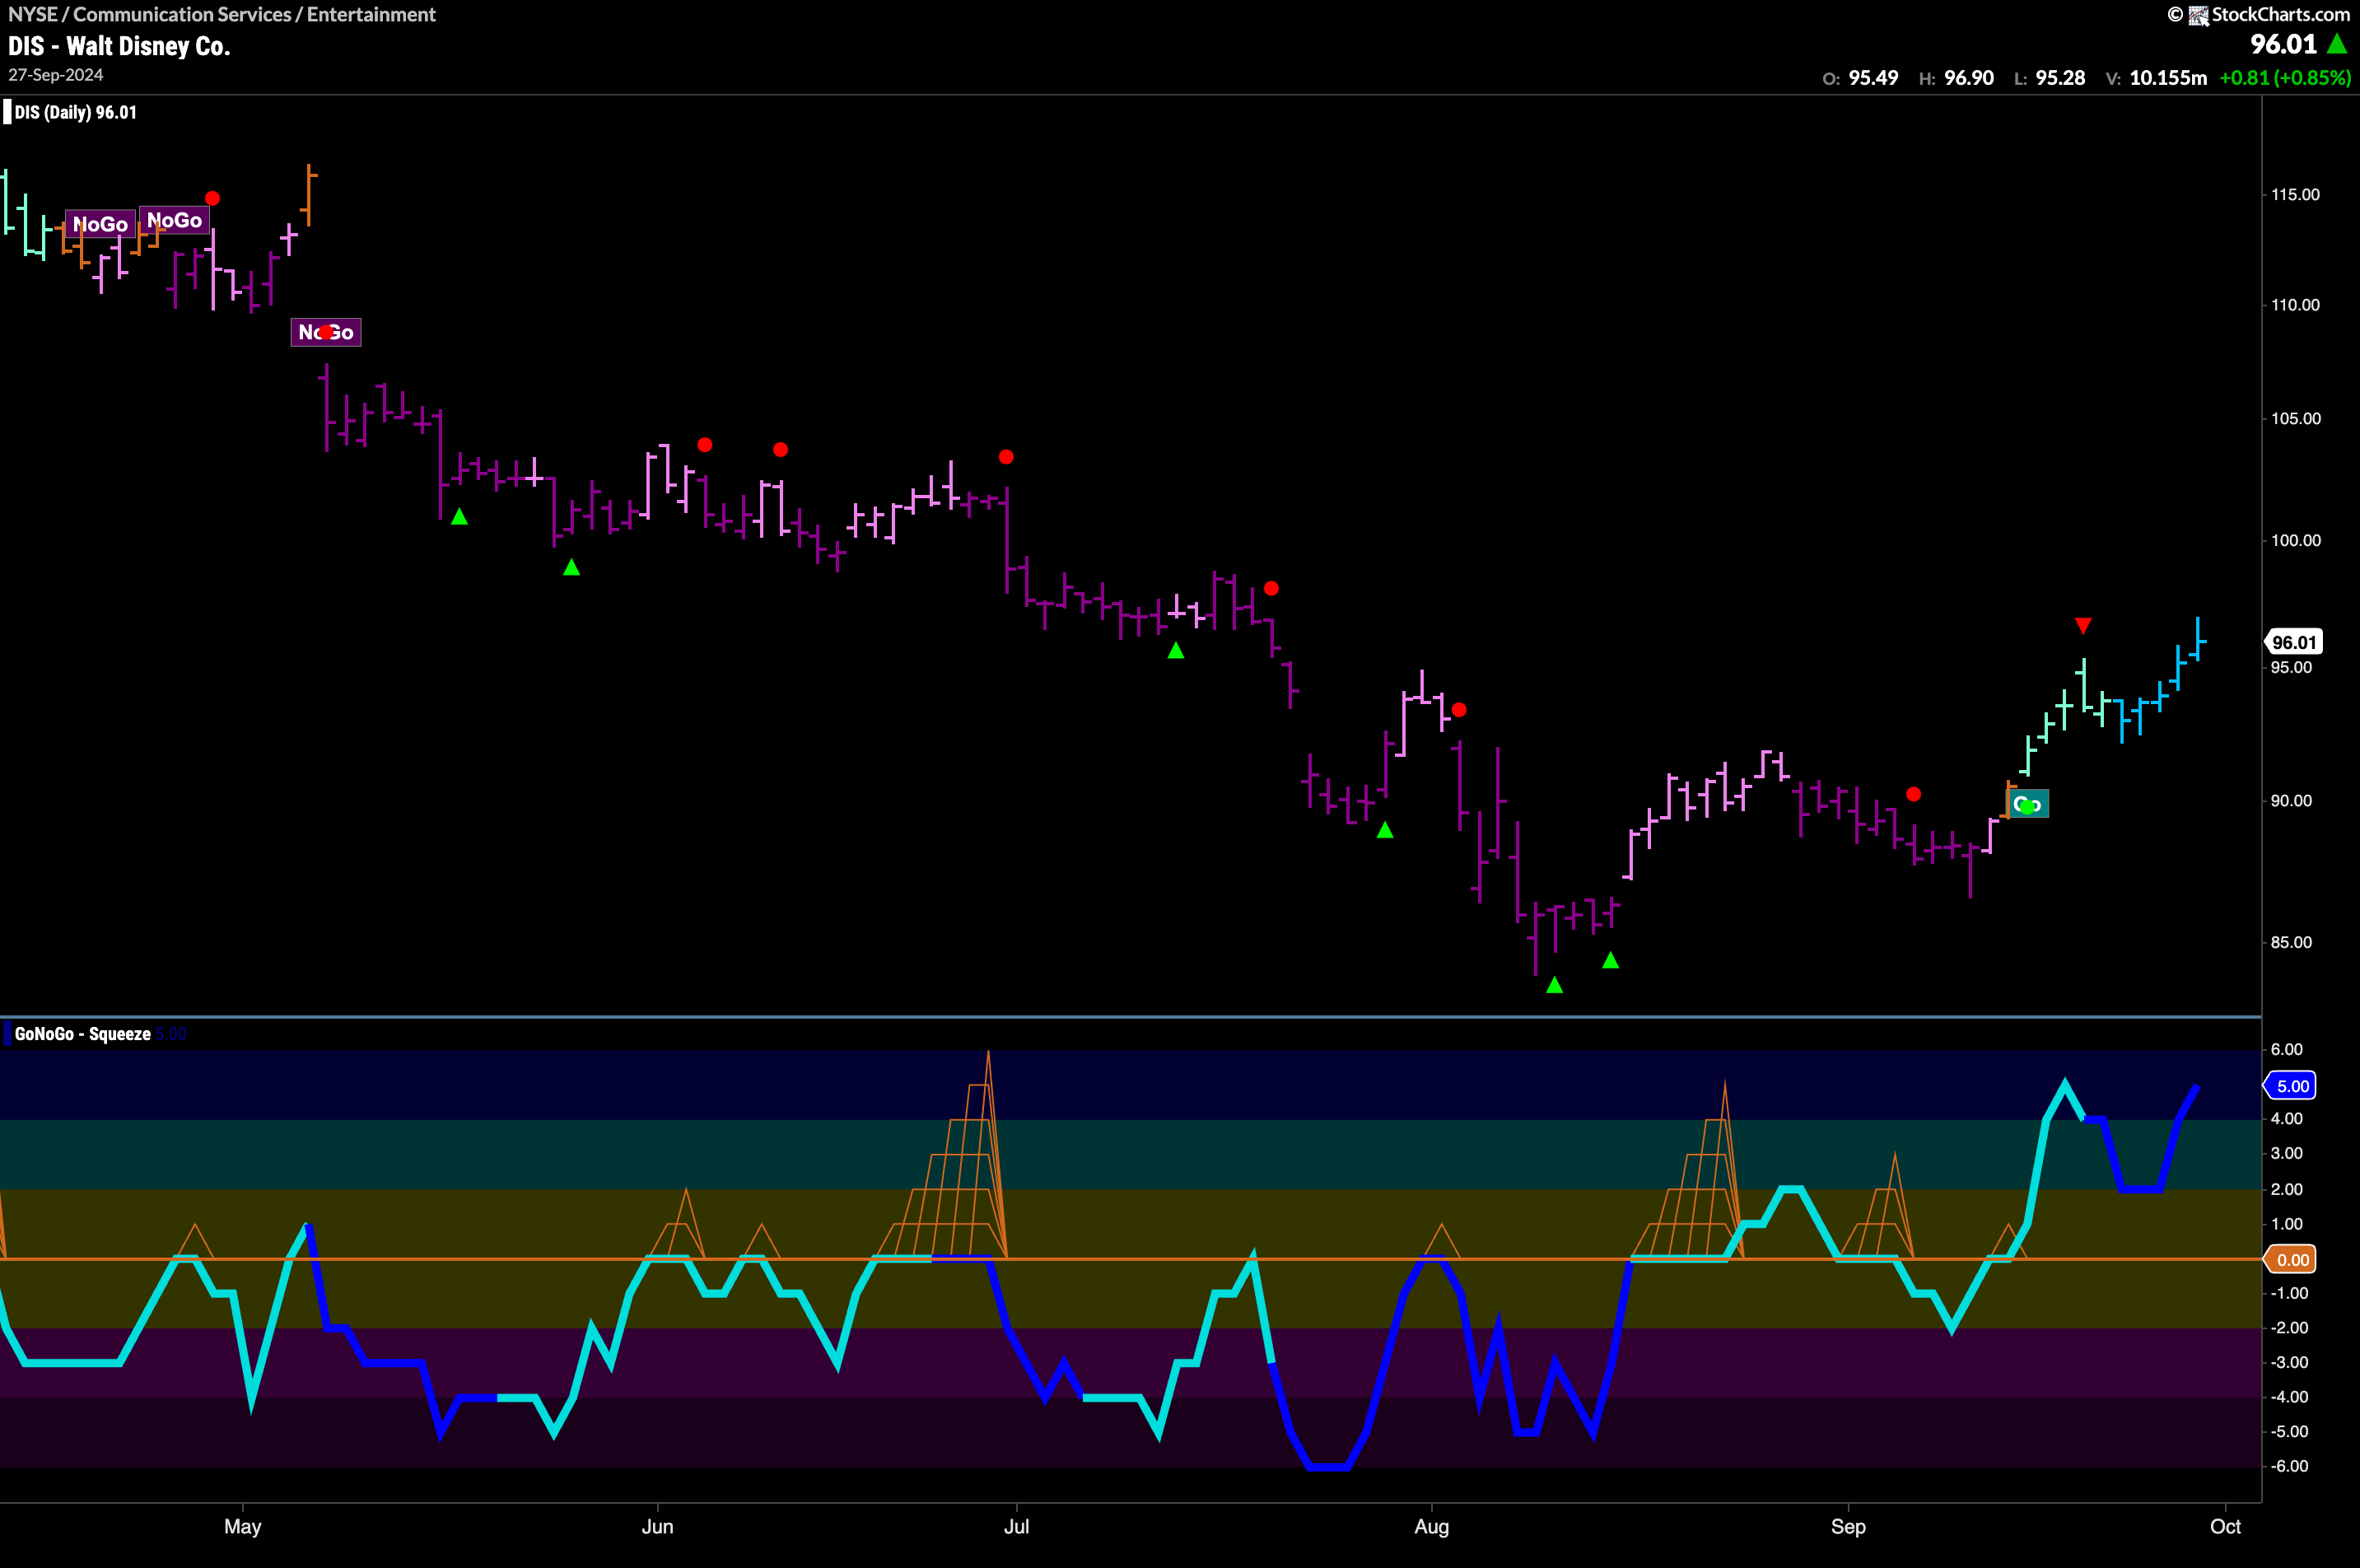2360x1568 pixels.
Task: Click the DIS - Walt Disney Co. title
Action: pos(119,46)
